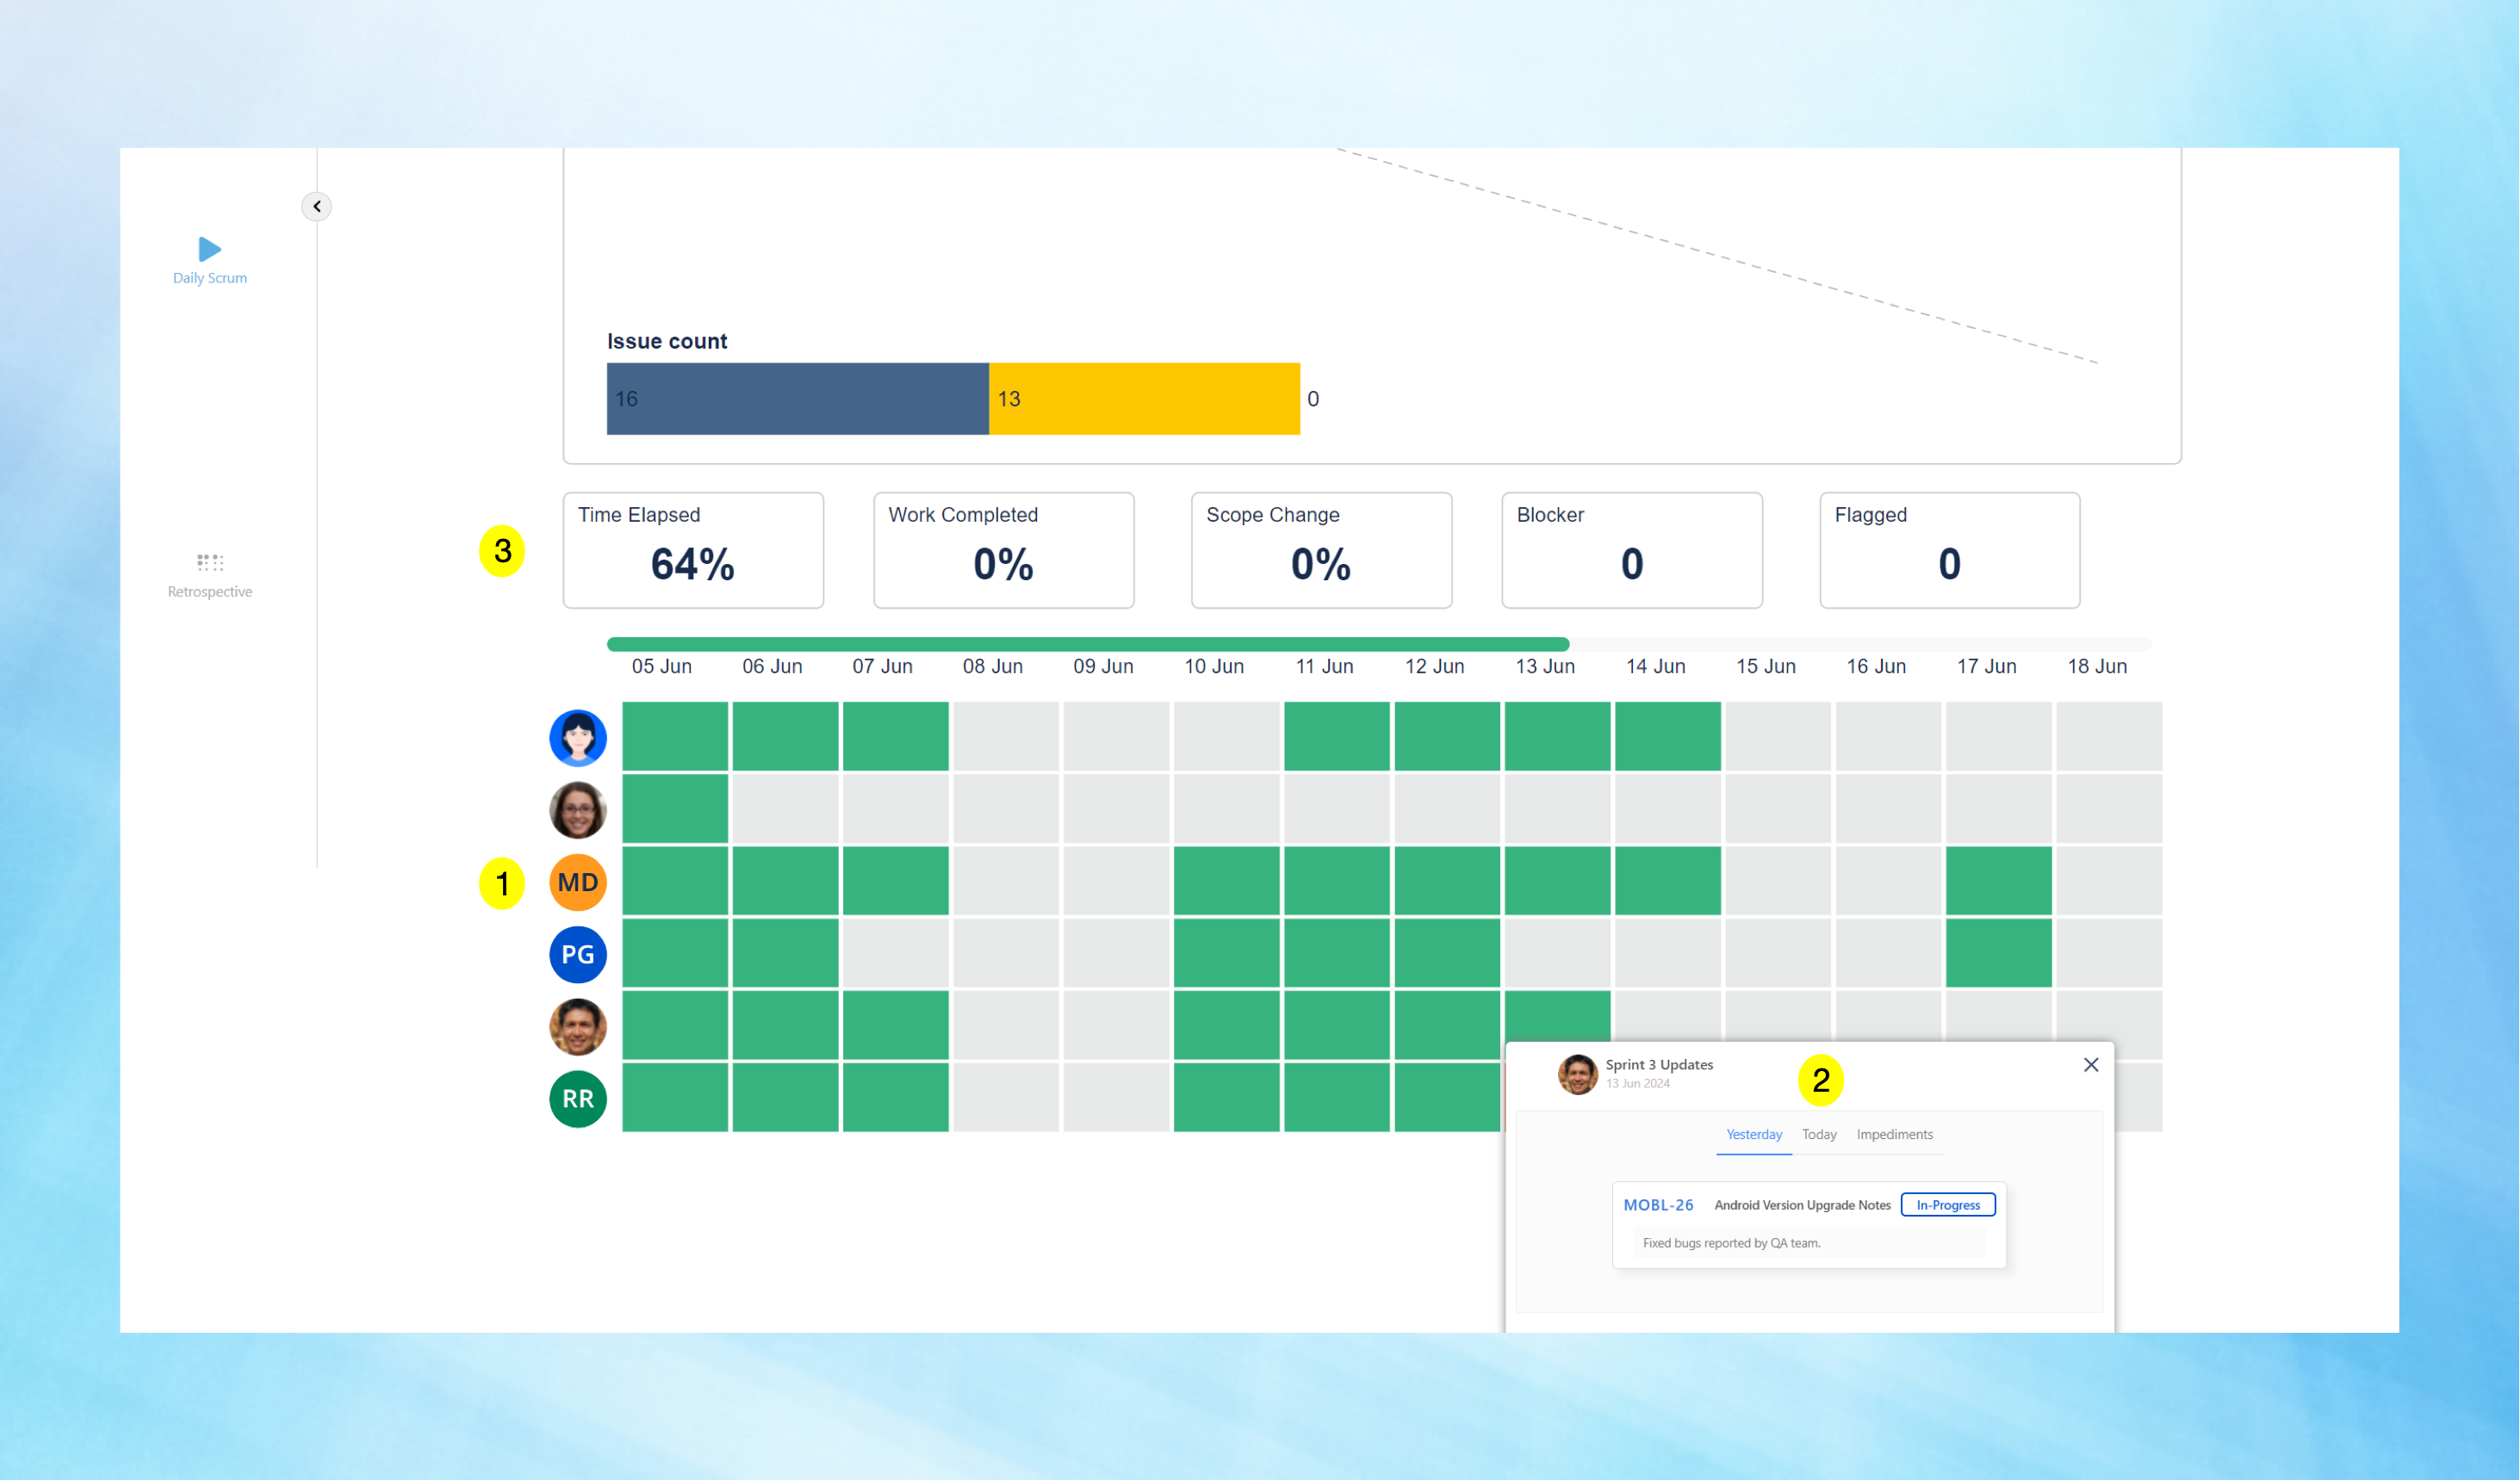Collapse the sidebar with chevron button
The width and height of the screenshot is (2520, 1480).
[316, 206]
